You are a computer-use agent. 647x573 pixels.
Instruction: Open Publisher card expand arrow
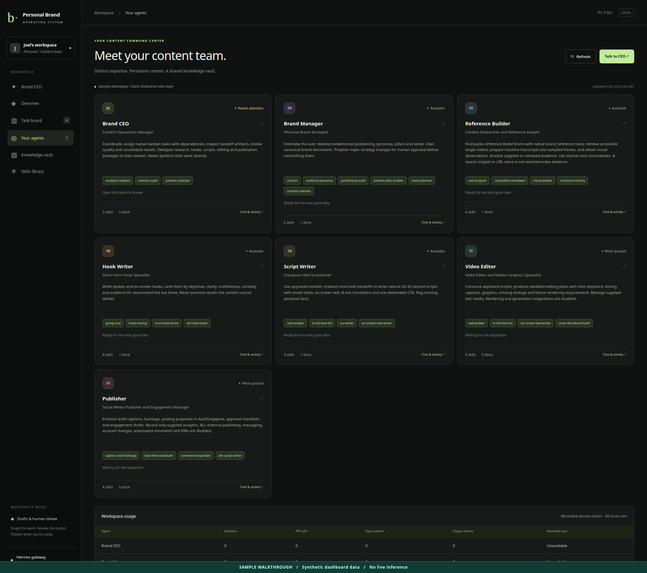[x=261, y=399]
